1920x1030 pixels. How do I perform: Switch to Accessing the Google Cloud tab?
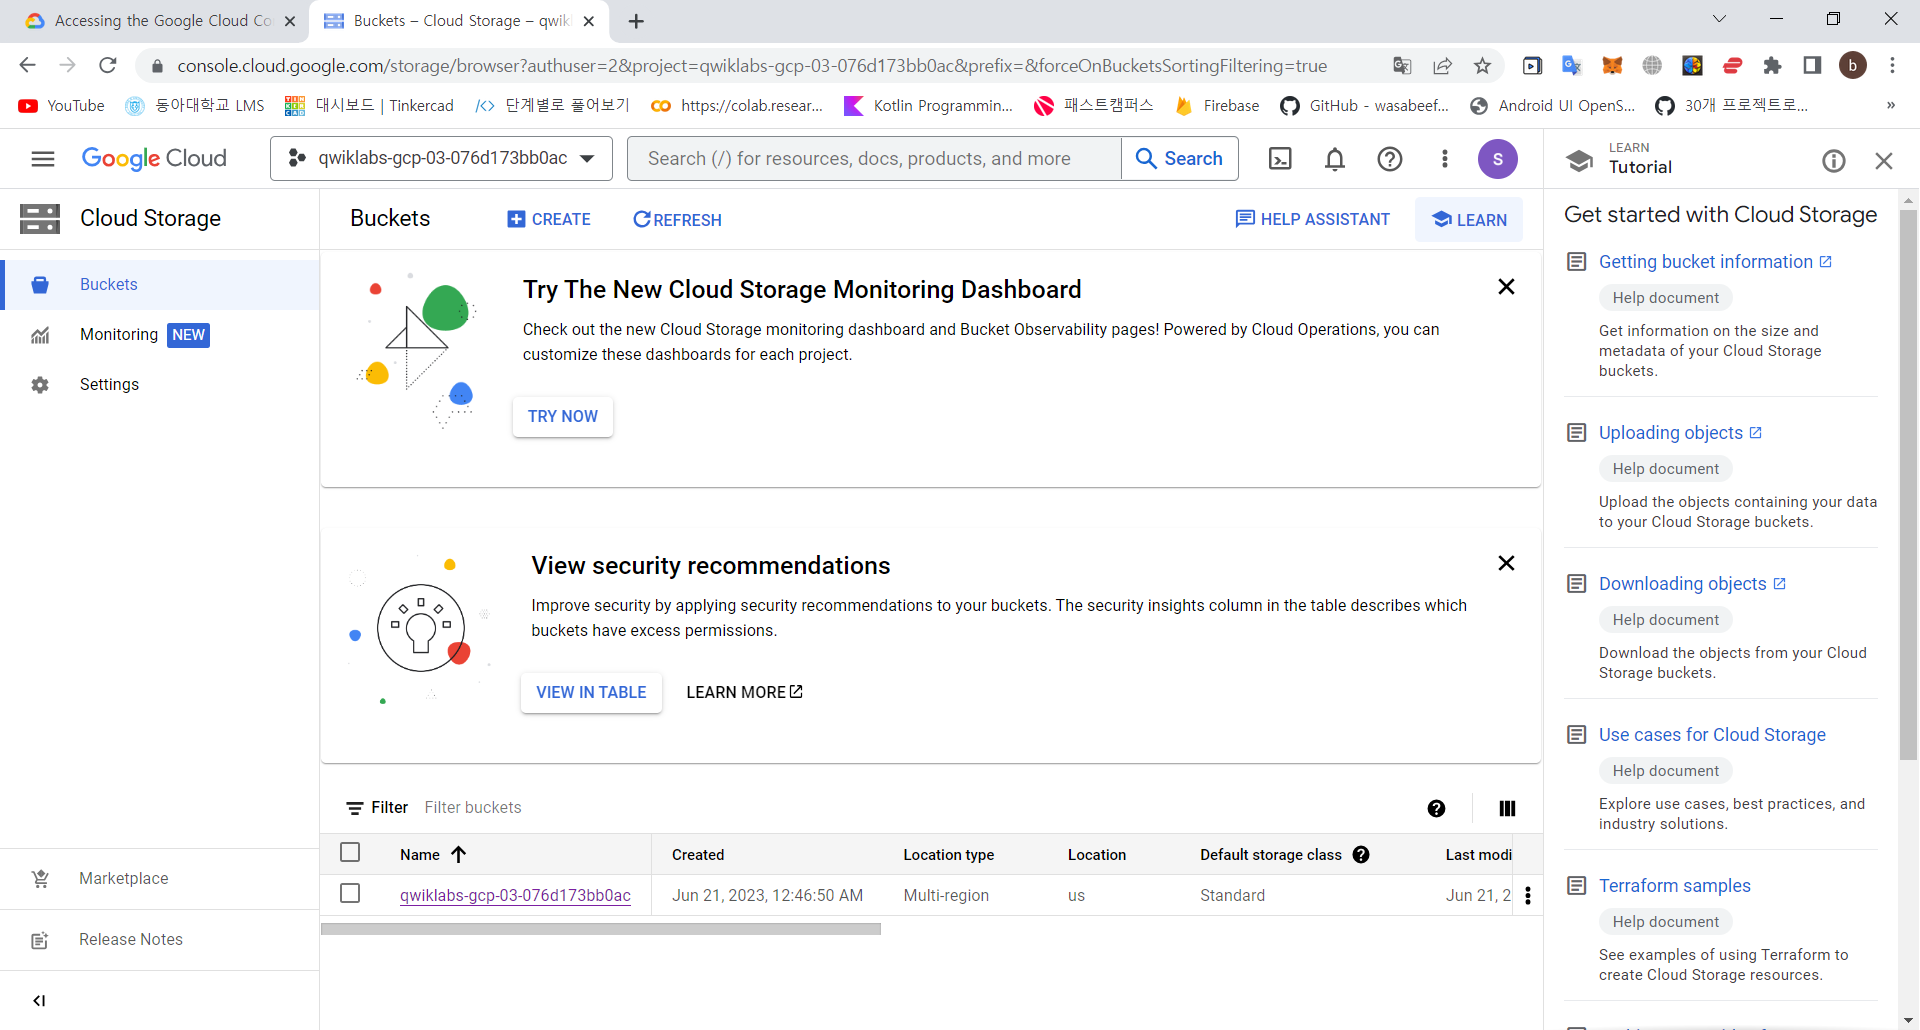[160, 21]
